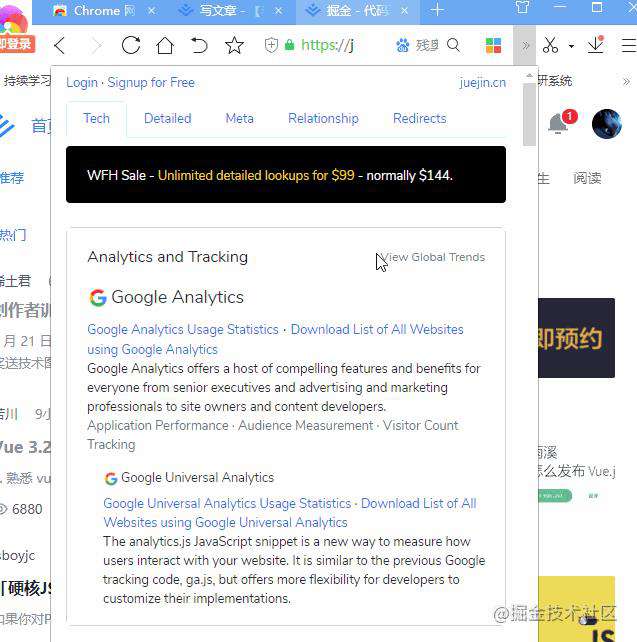Open Google Analytics Usage Statistics link

183,329
